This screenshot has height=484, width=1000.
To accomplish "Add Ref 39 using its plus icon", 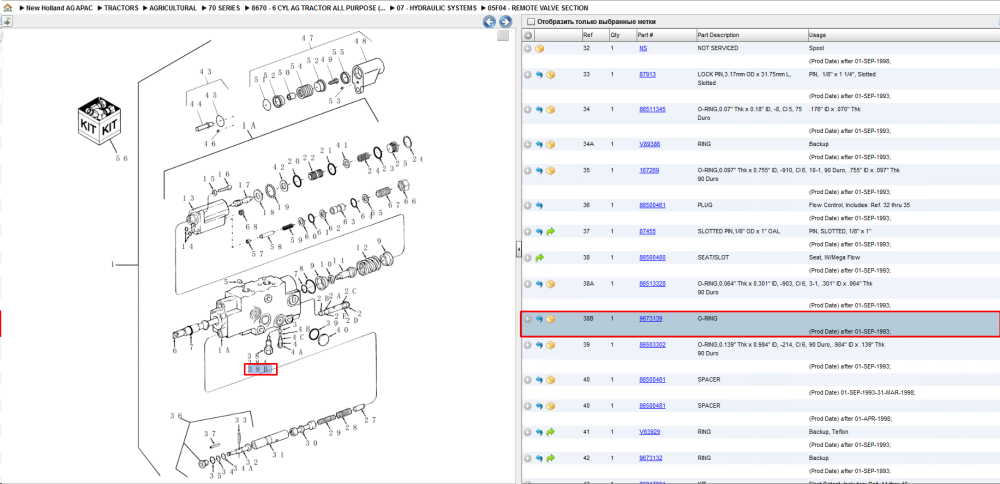I will (x=528, y=345).
